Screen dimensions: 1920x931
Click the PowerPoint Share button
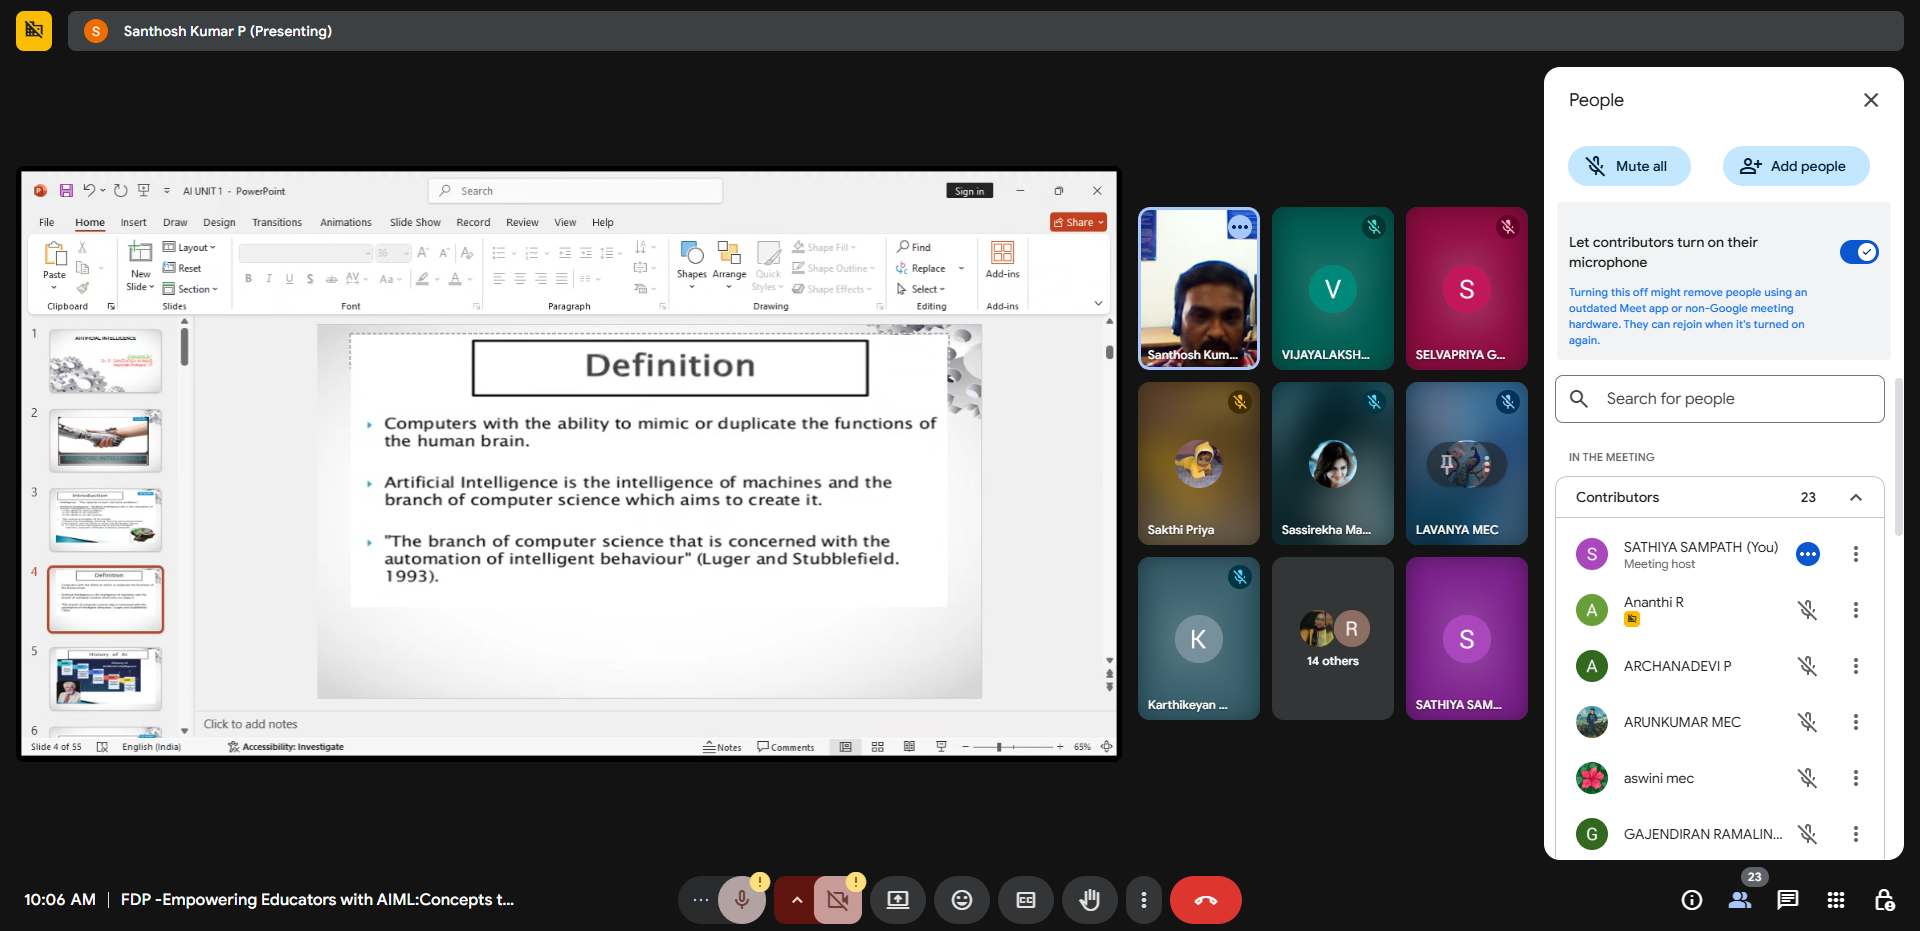(x=1078, y=222)
